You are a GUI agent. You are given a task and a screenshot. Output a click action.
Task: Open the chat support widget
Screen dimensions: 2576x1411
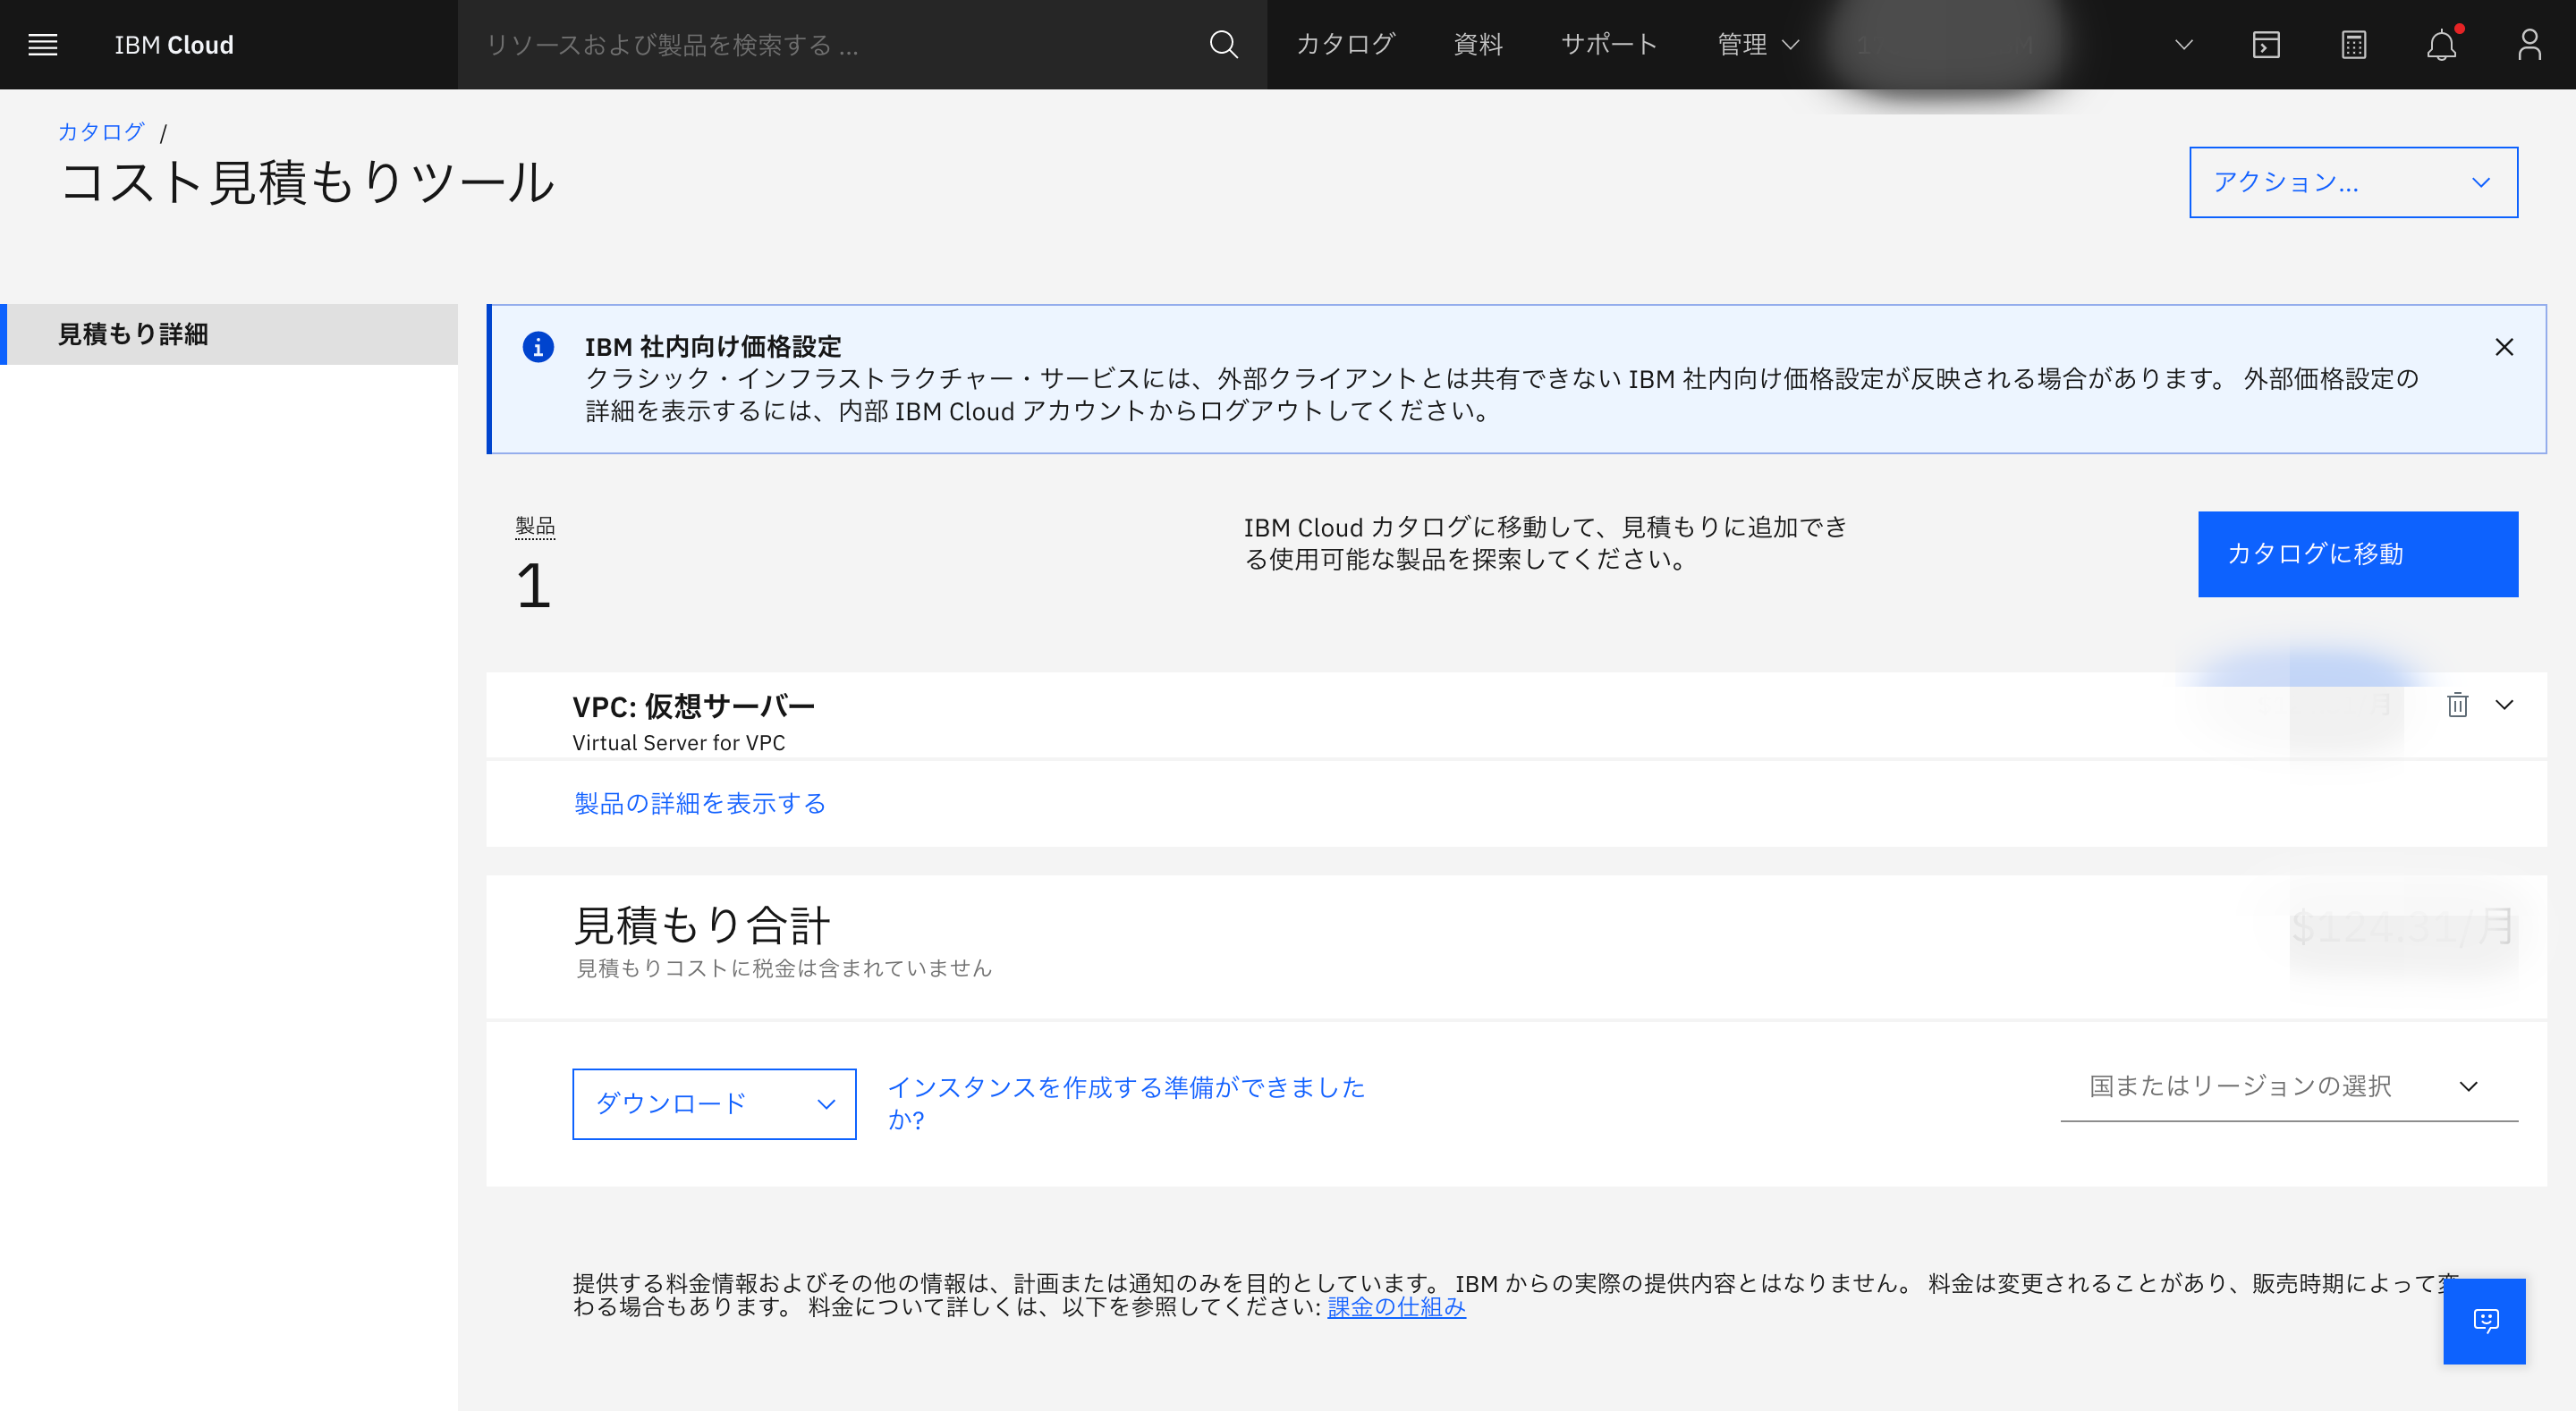click(x=2485, y=1322)
